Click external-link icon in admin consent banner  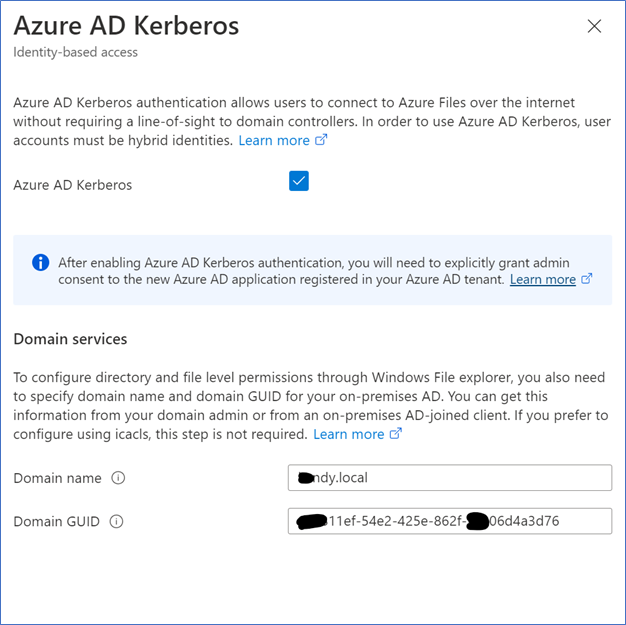point(586,278)
